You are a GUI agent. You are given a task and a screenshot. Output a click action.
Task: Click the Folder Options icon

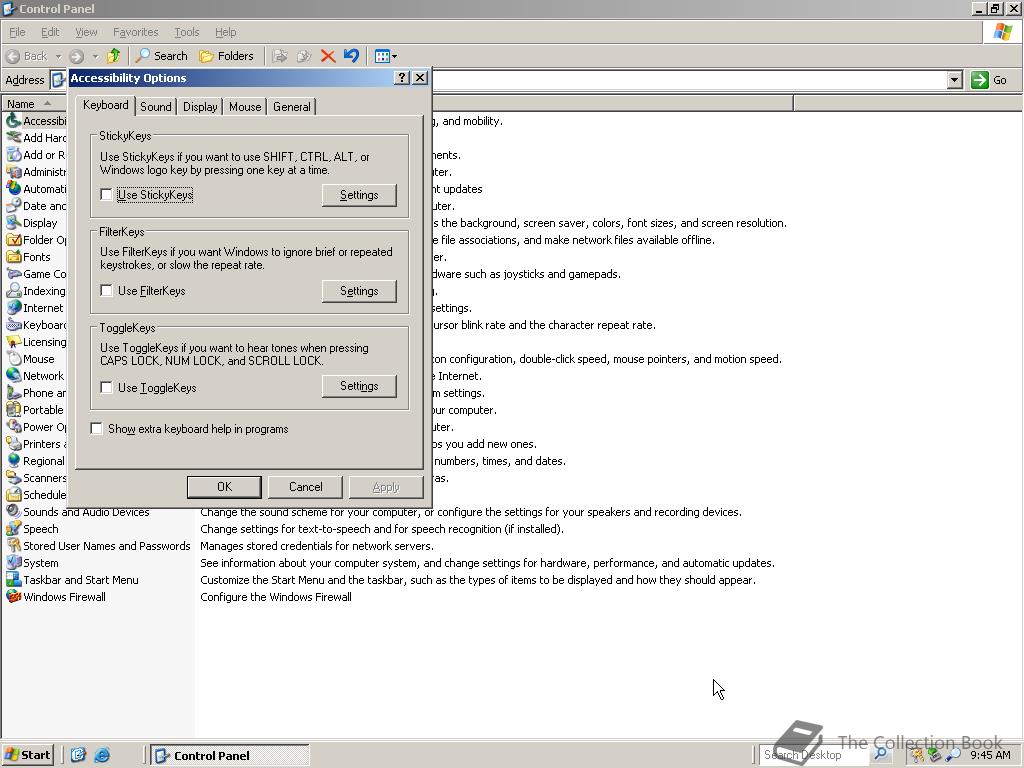click(13, 240)
